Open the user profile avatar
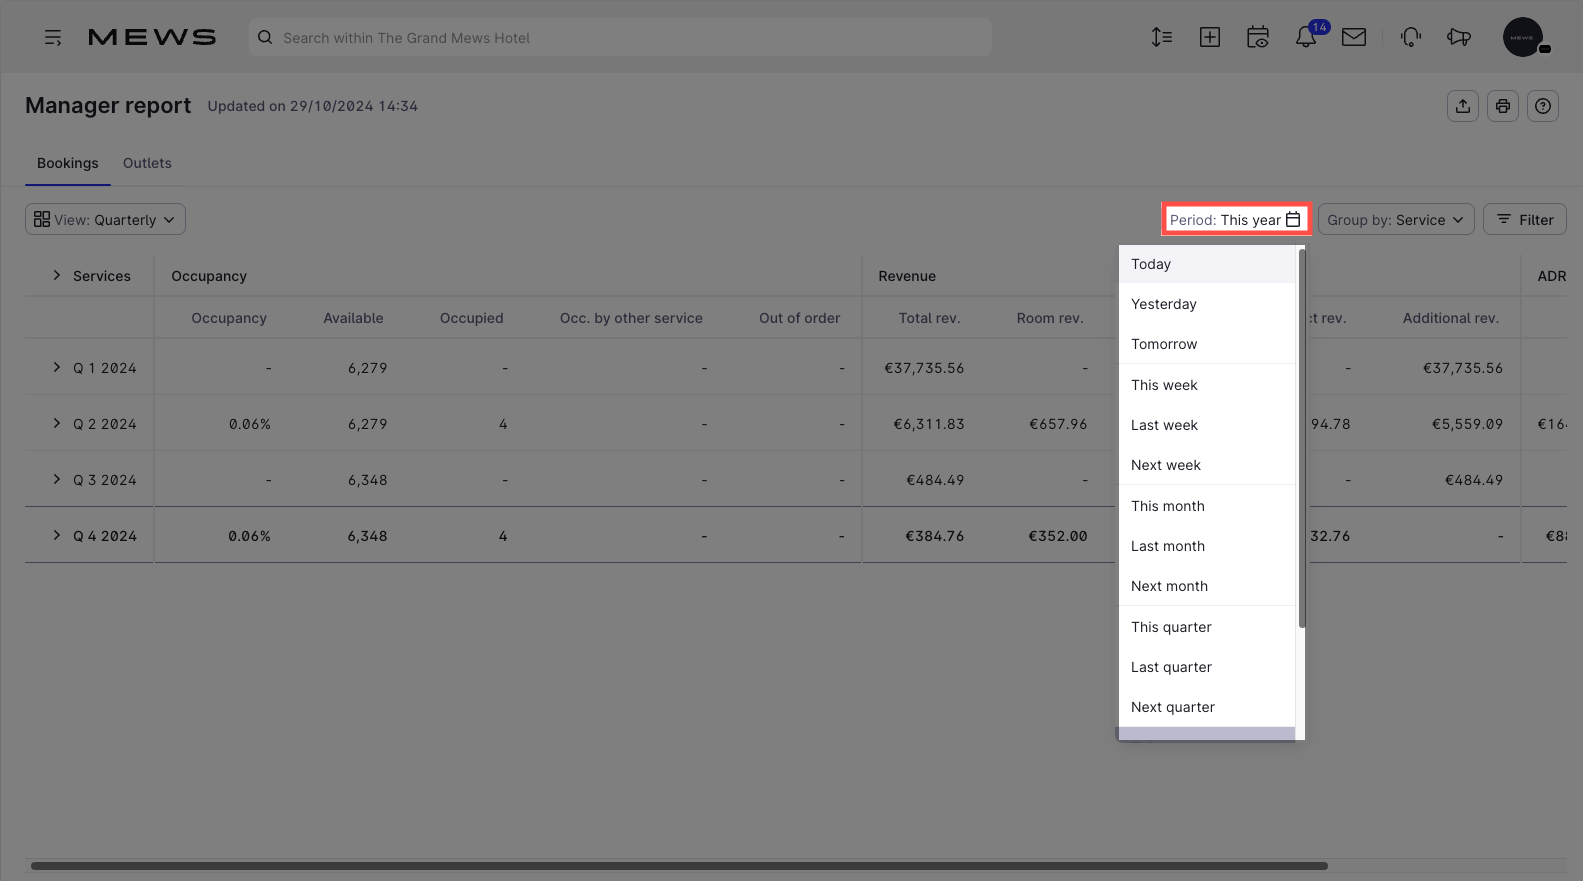The width and height of the screenshot is (1583, 881). (x=1522, y=38)
